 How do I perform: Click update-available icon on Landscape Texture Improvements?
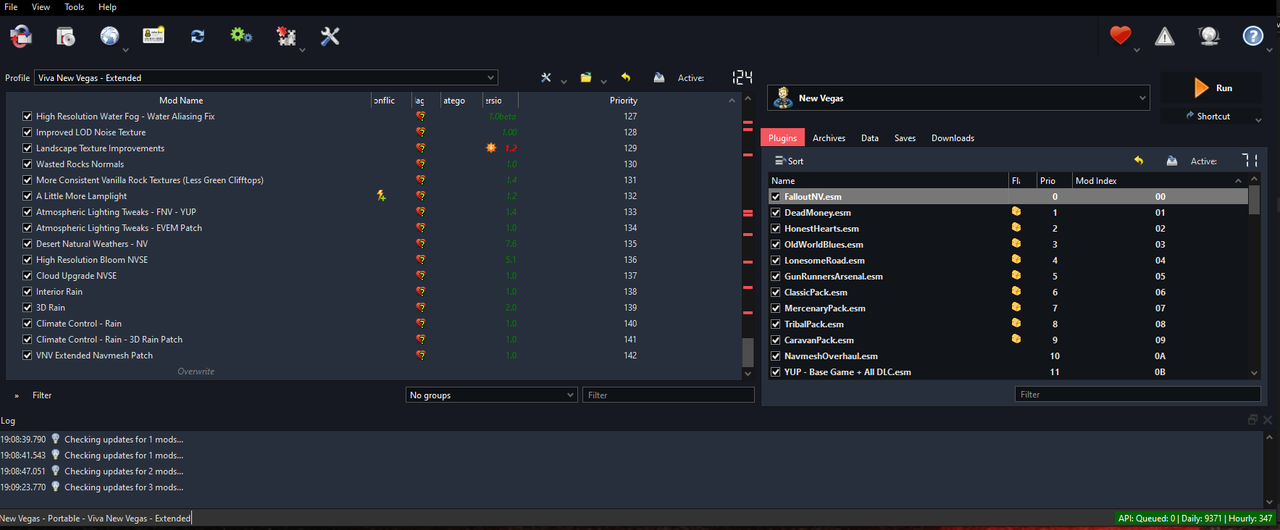pyautogui.click(x=491, y=148)
